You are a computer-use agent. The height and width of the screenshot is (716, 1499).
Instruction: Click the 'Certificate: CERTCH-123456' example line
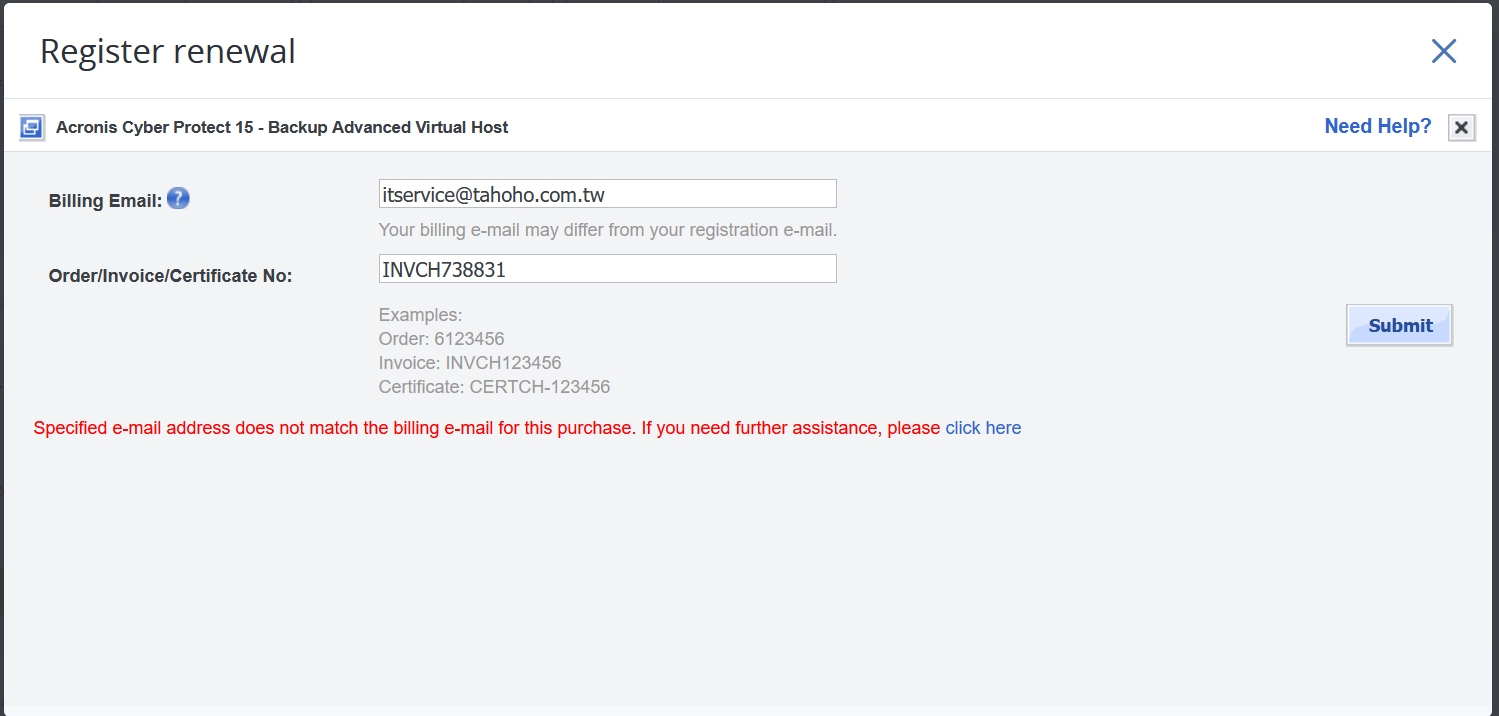[494, 387]
